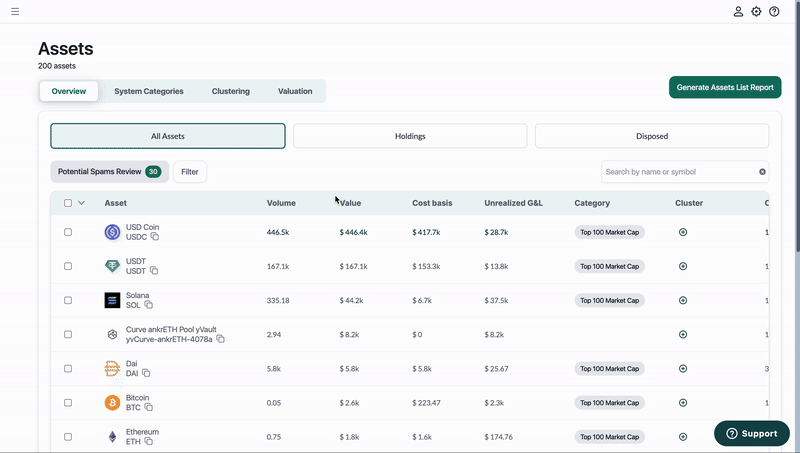Click the page vertical scrollbar

(x=797, y=128)
